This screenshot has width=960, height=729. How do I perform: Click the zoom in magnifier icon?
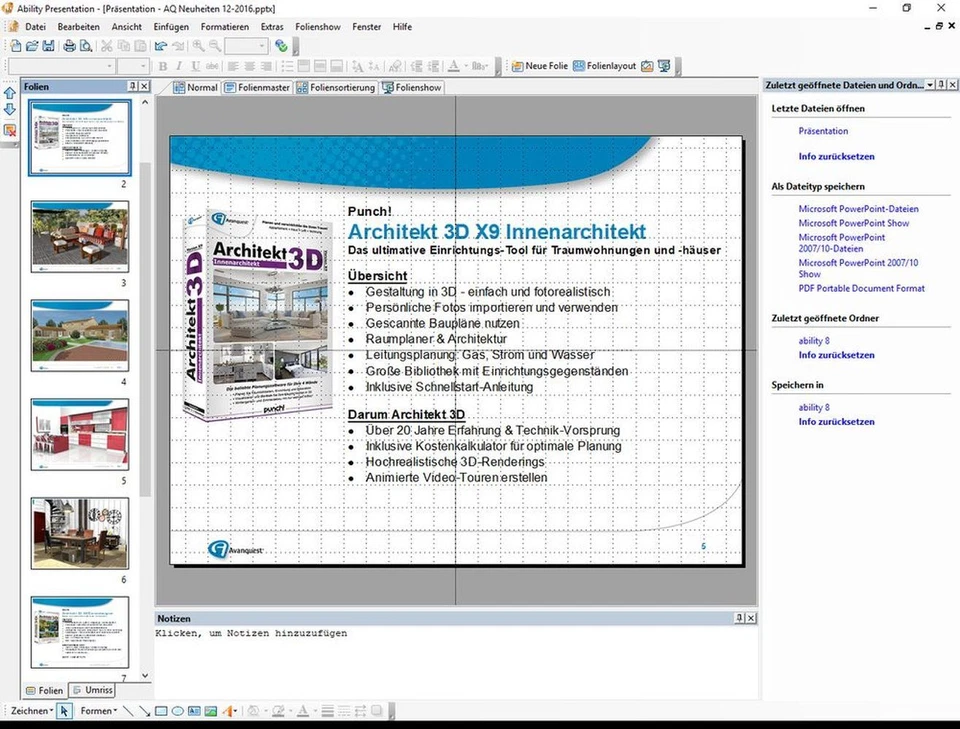click(198, 45)
